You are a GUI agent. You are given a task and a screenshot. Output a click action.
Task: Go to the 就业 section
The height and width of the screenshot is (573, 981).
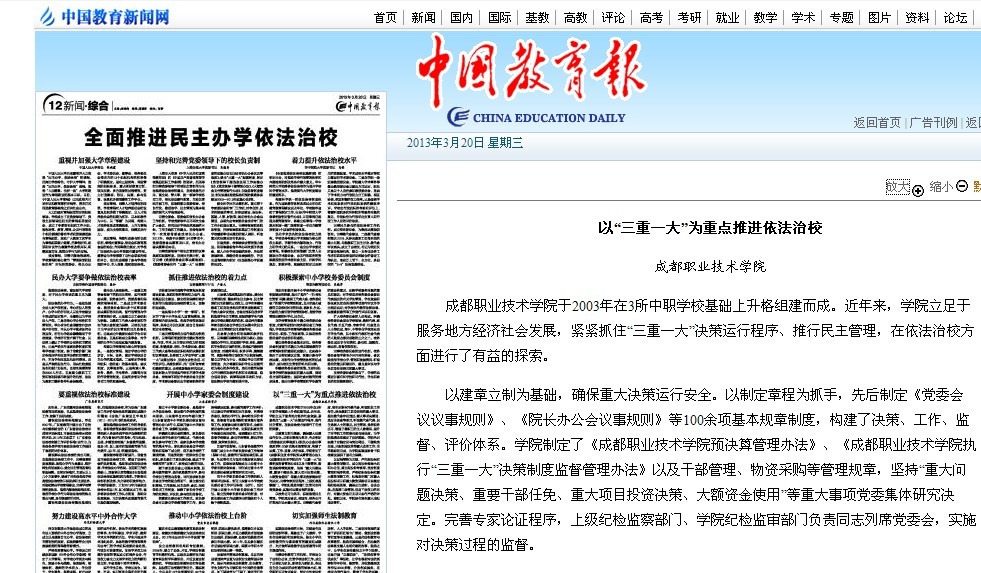728,18
